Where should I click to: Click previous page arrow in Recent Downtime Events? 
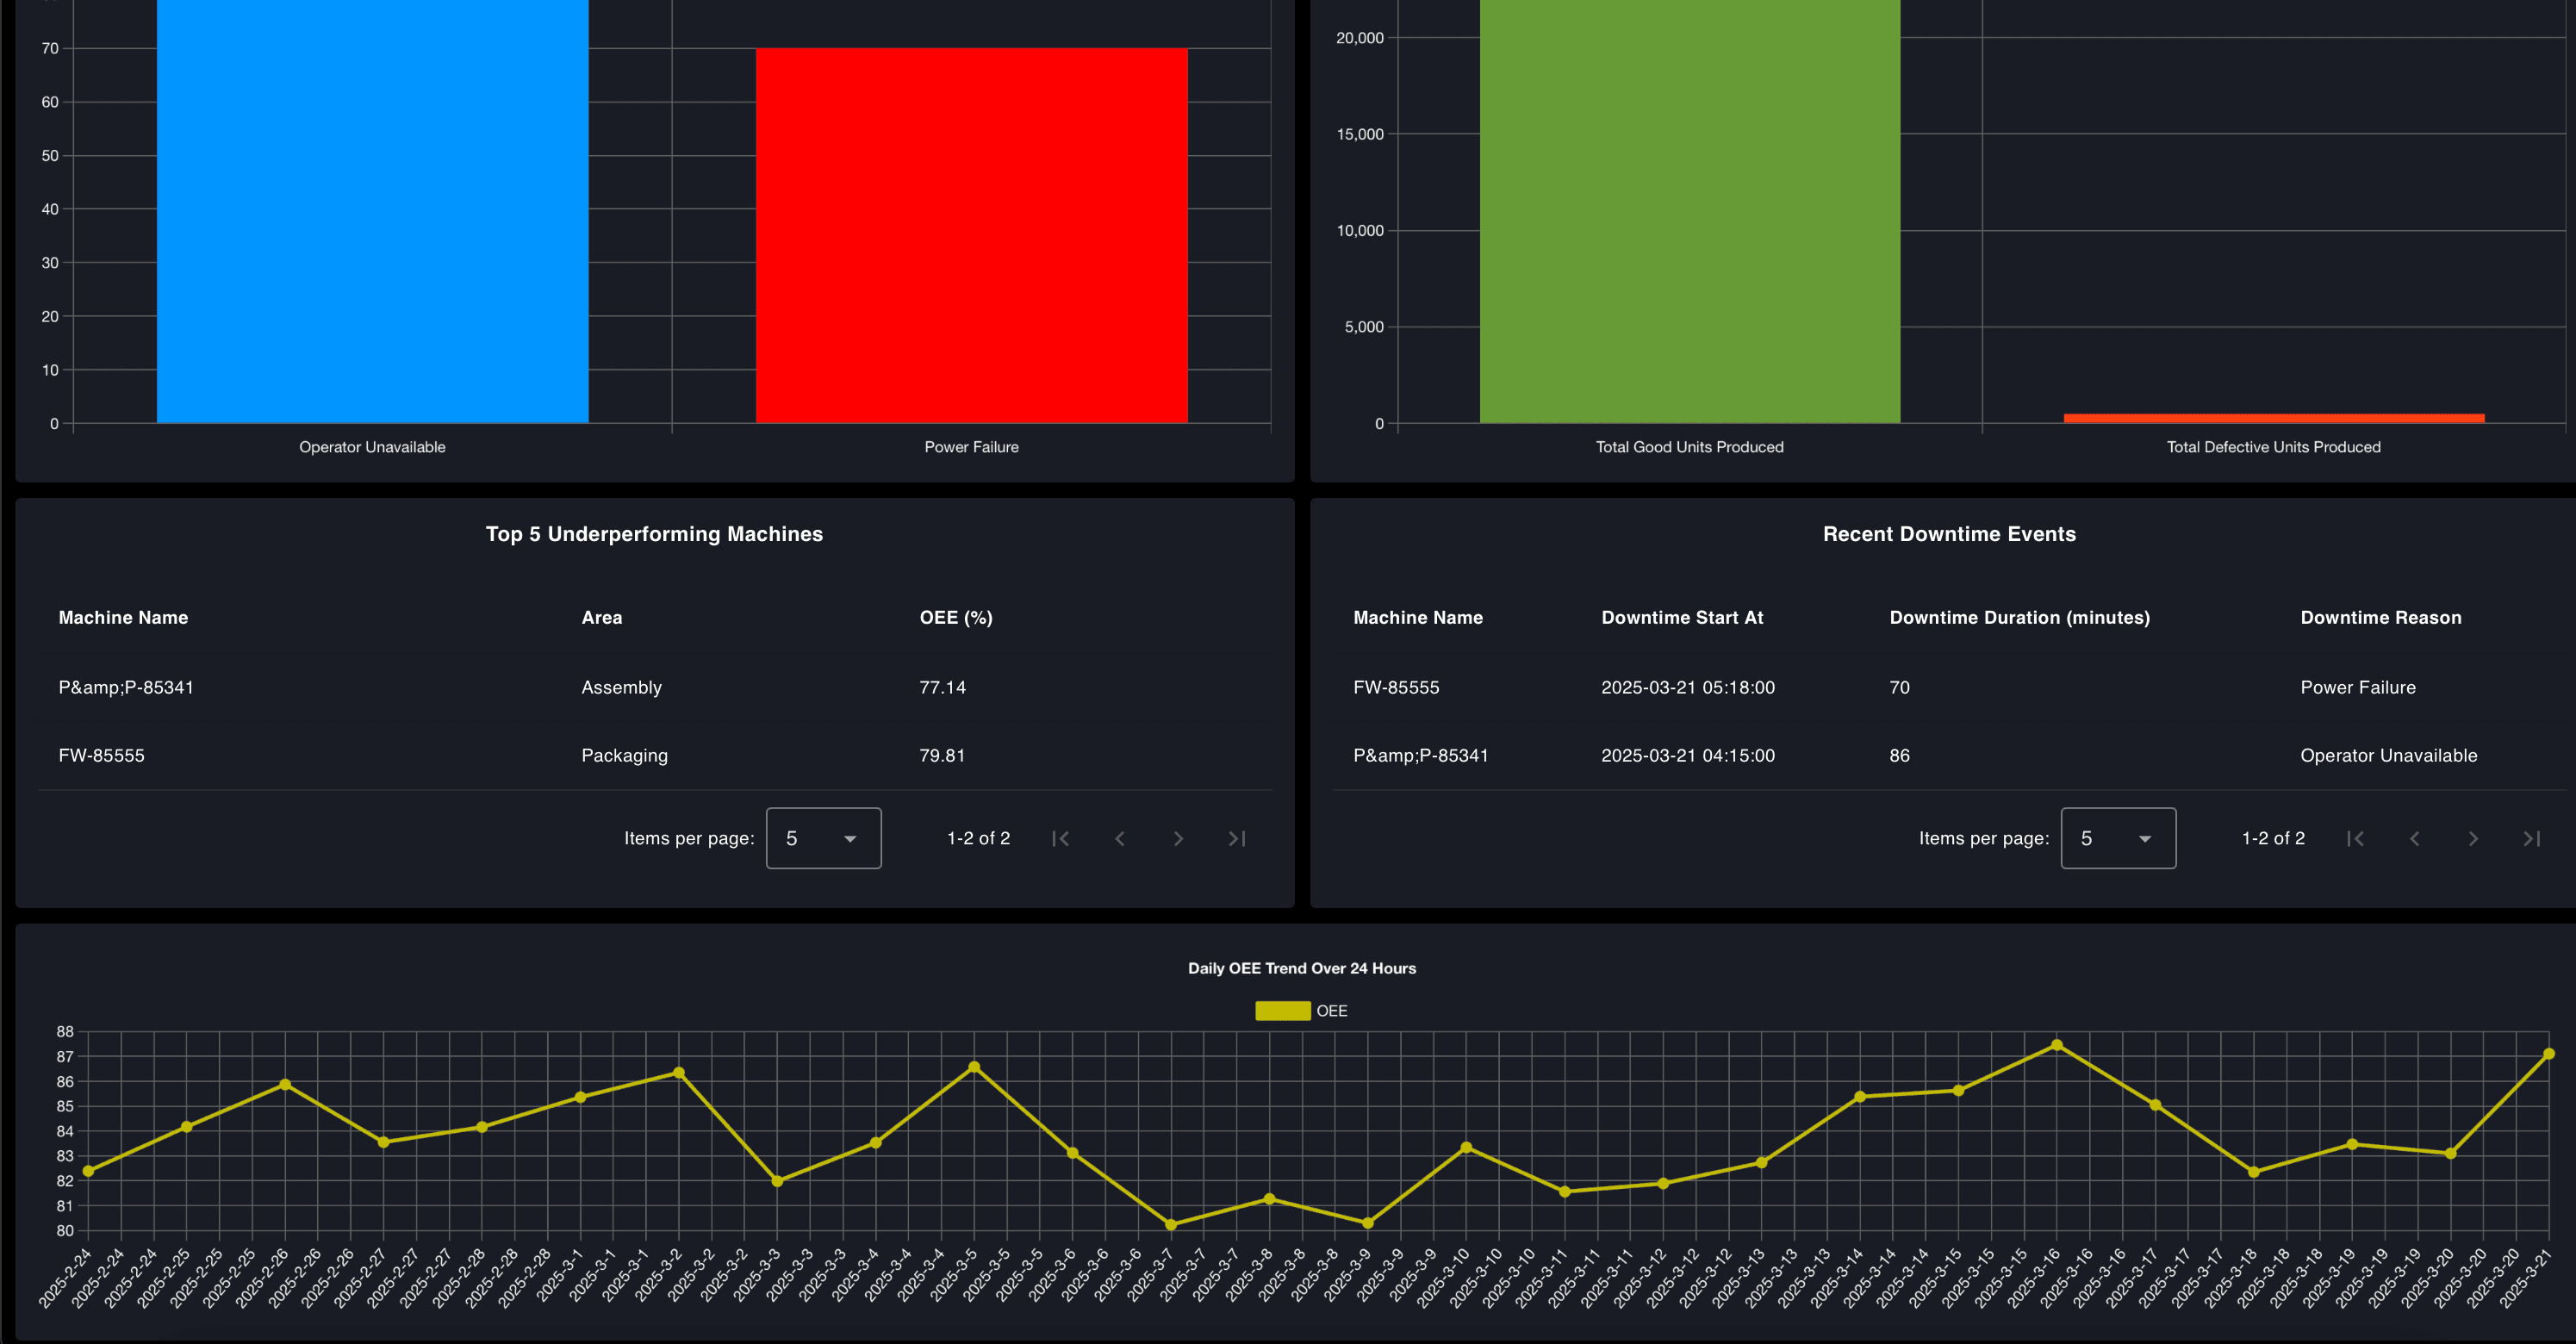pyautogui.click(x=2415, y=838)
